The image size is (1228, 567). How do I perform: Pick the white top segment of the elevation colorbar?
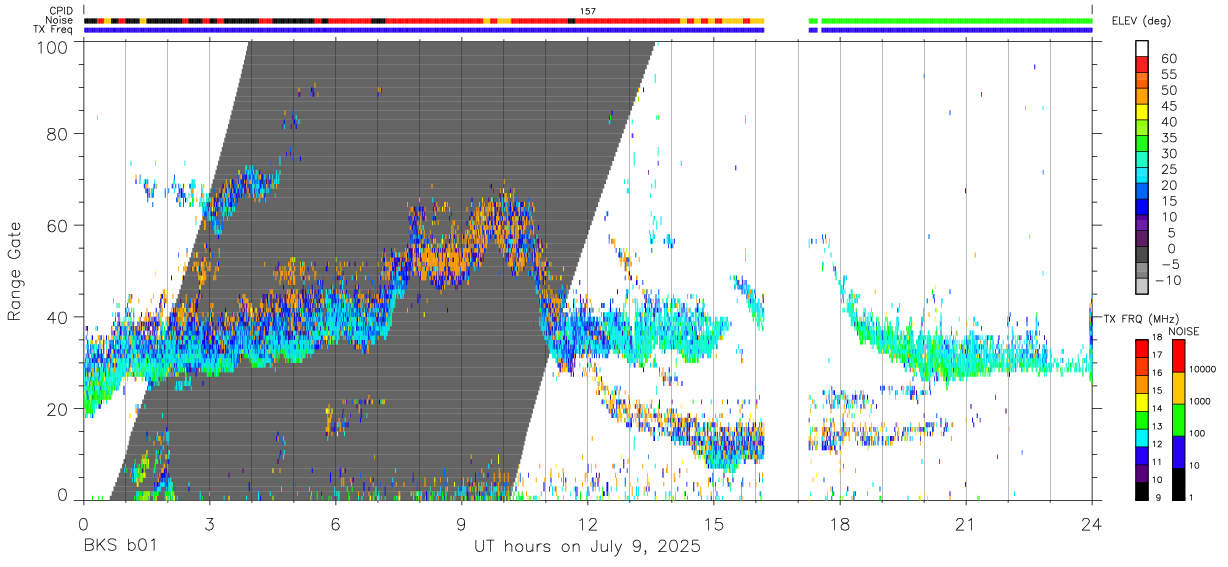point(1143,48)
